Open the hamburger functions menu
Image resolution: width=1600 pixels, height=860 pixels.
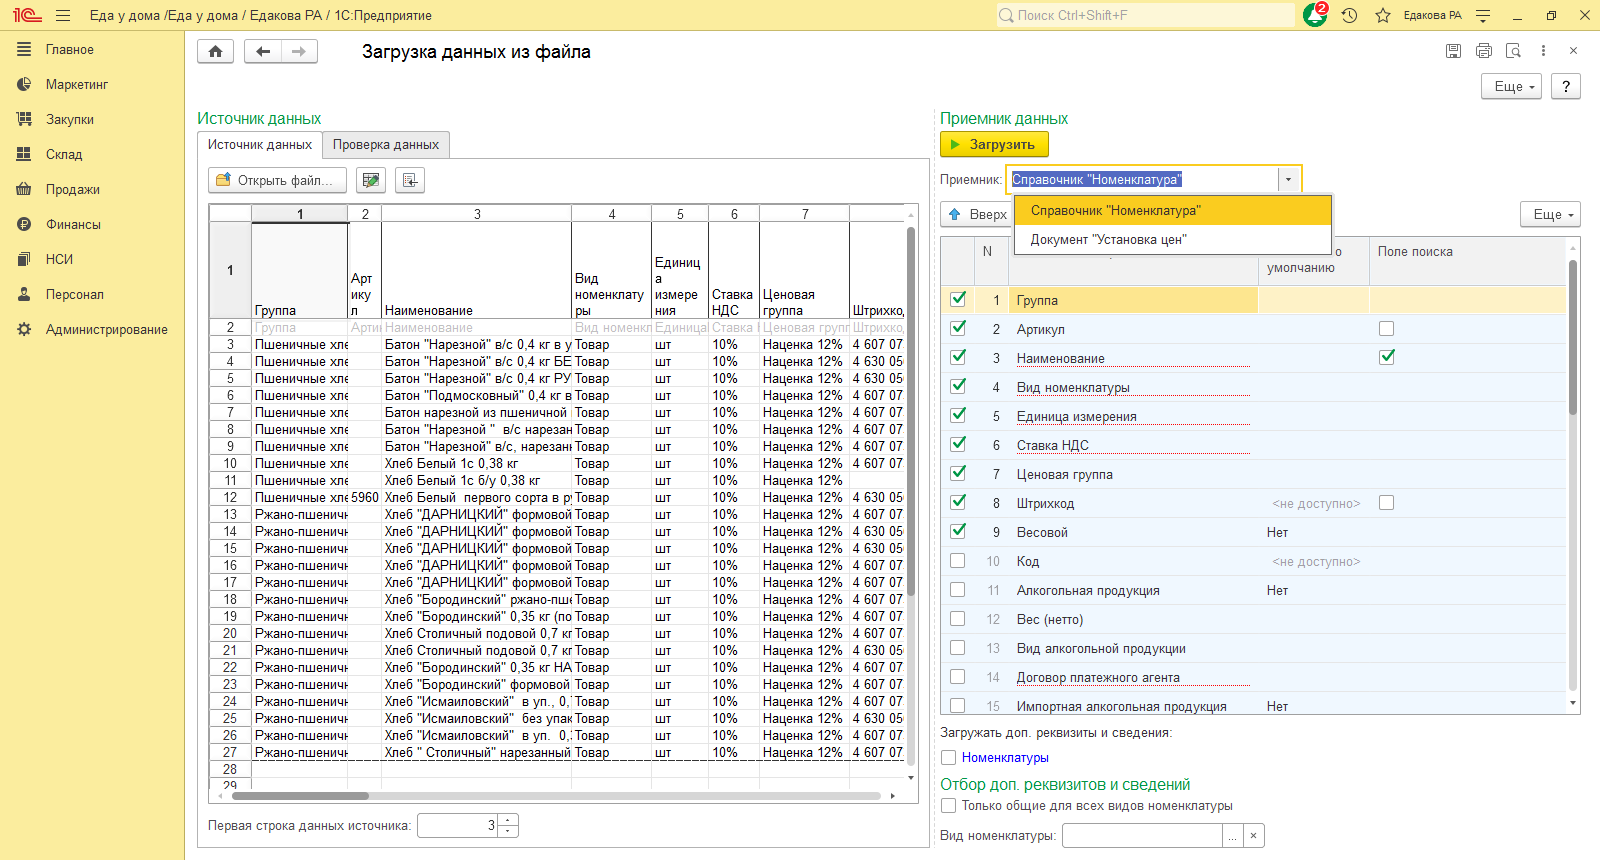63,15
